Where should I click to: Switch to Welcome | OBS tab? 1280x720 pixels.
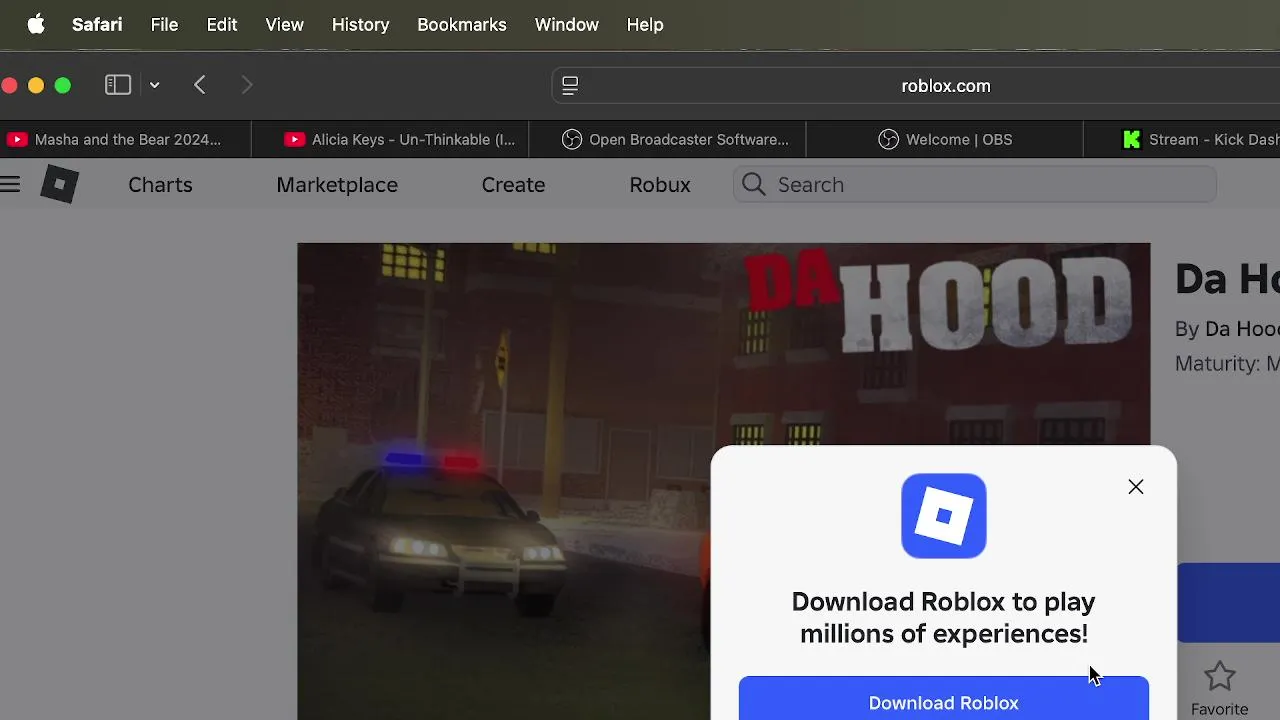[944, 139]
